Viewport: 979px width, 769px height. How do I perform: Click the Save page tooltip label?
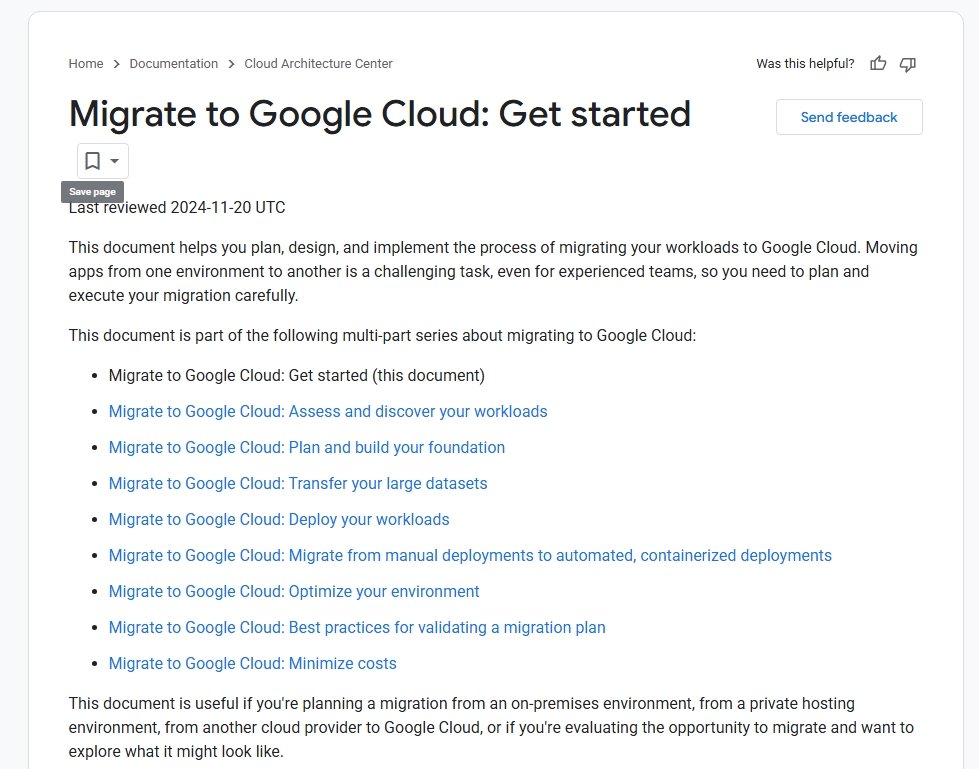tap(92, 191)
